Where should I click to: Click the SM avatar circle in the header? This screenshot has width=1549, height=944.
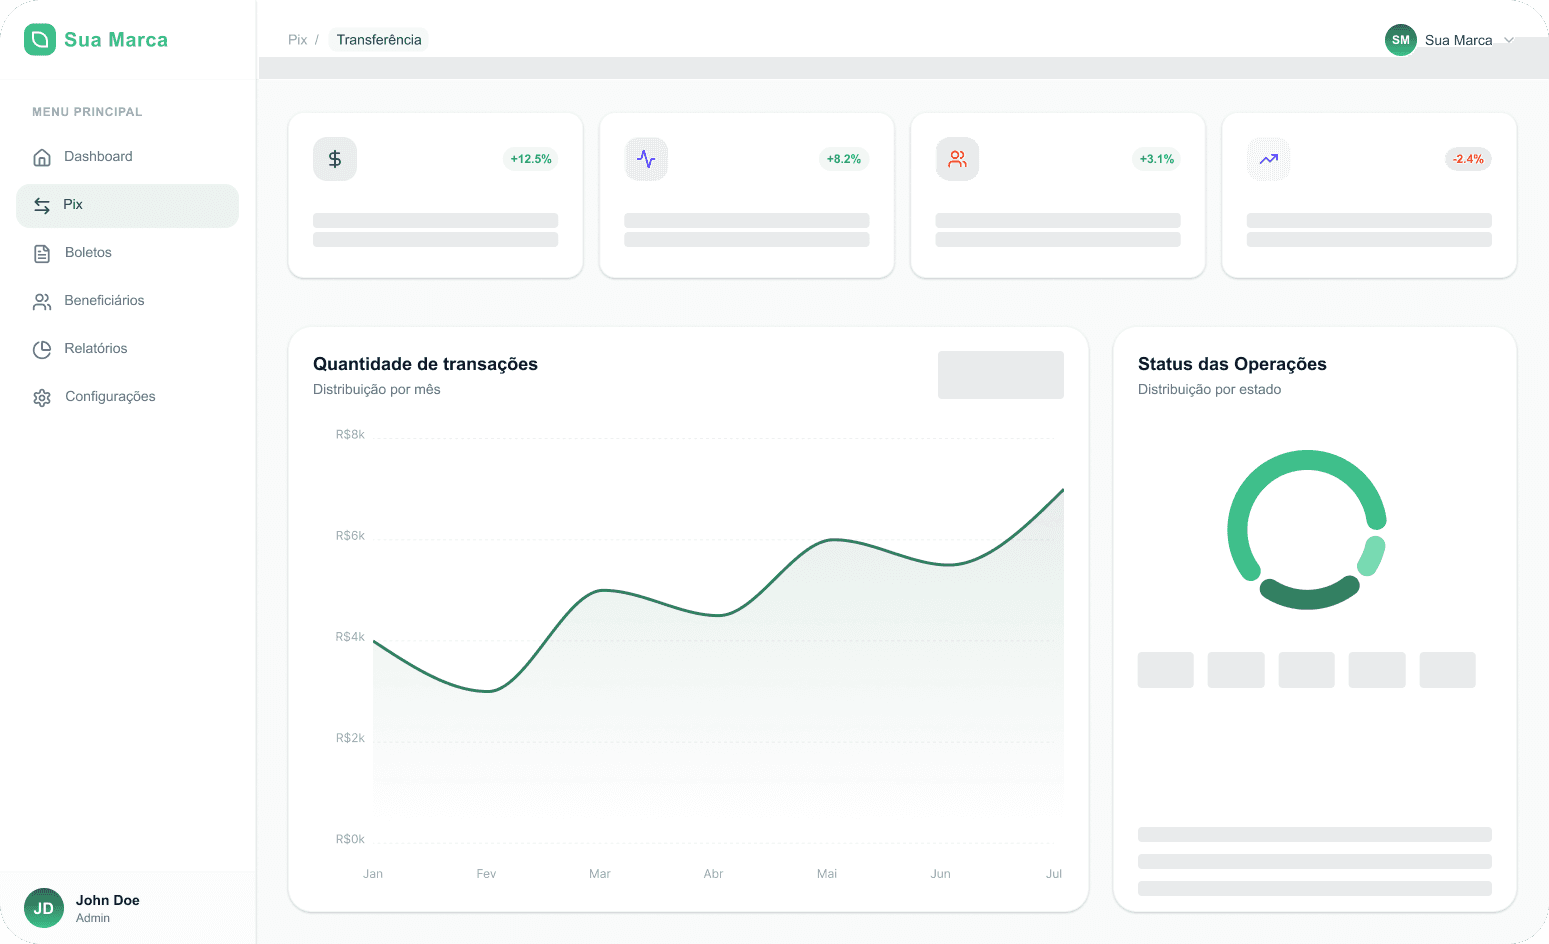1400,40
